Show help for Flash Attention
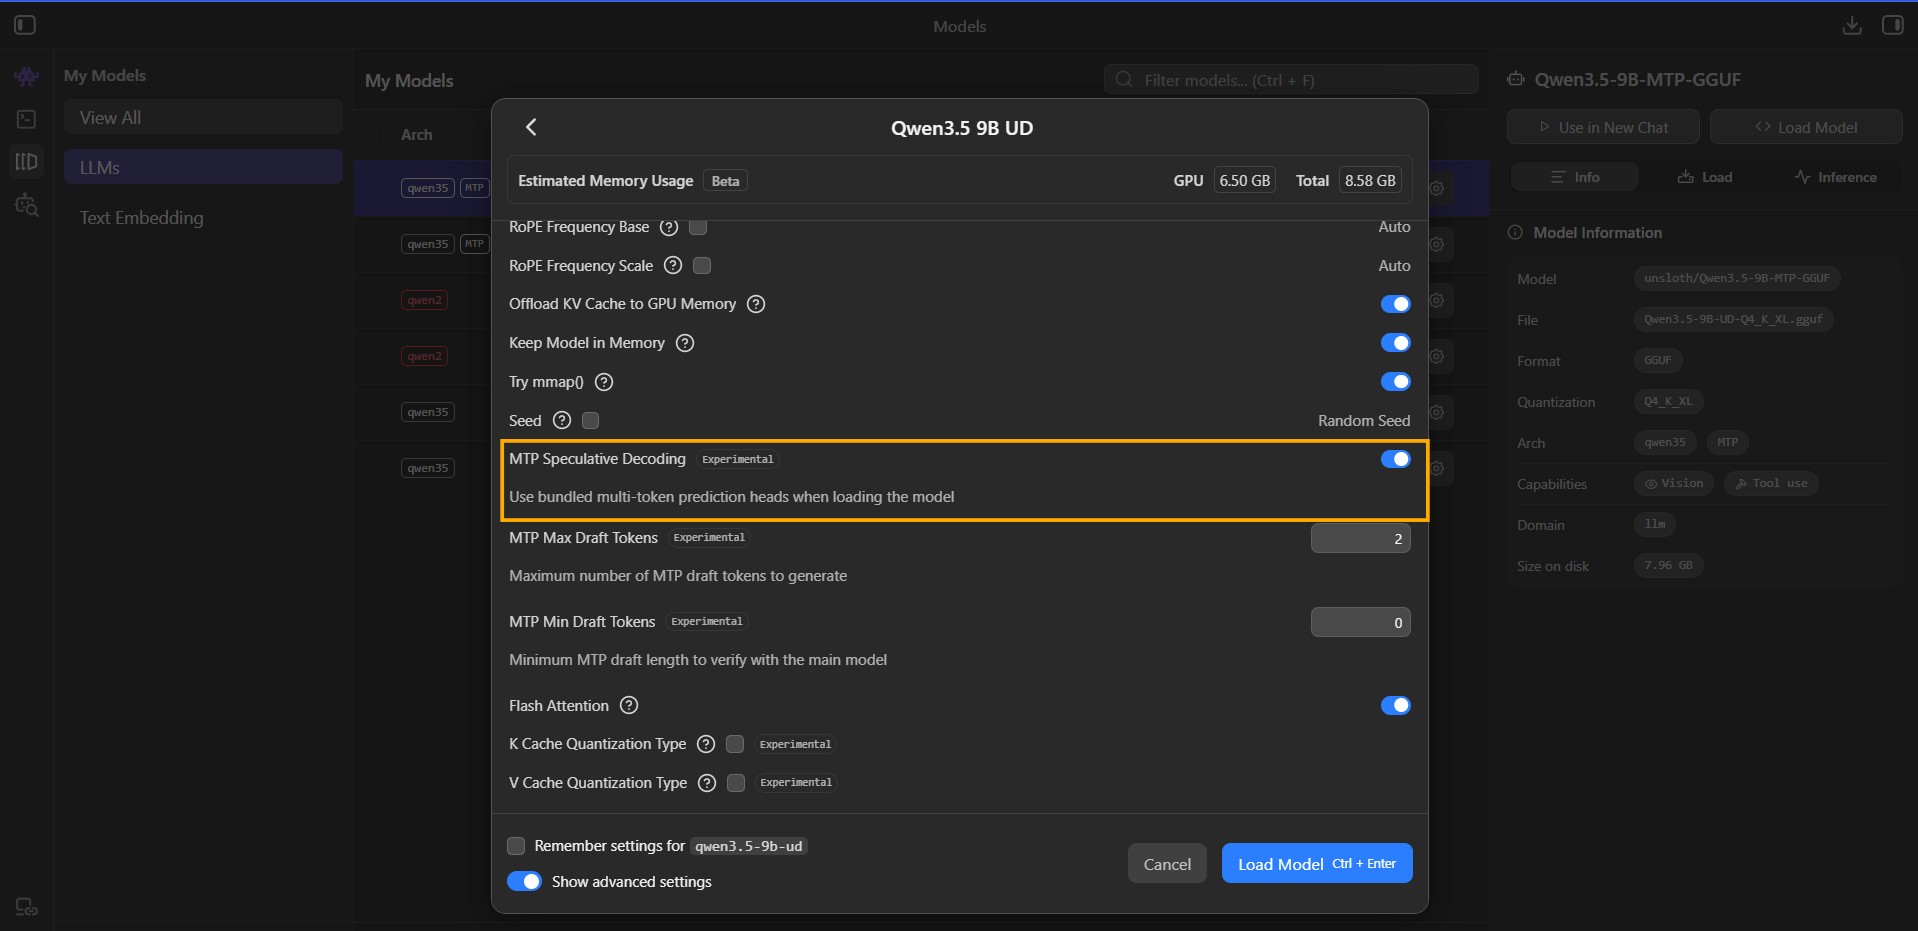The image size is (1918, 931). click(x=629, y=705)
